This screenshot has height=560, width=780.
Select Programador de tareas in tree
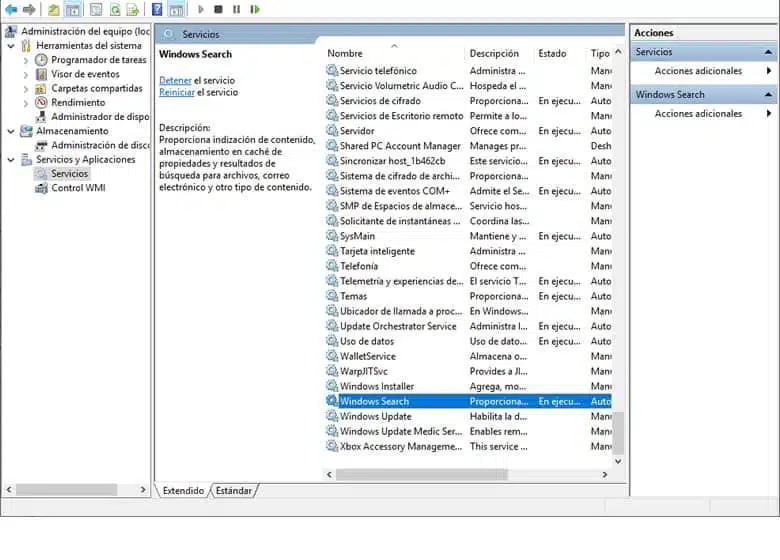point(98,60)
